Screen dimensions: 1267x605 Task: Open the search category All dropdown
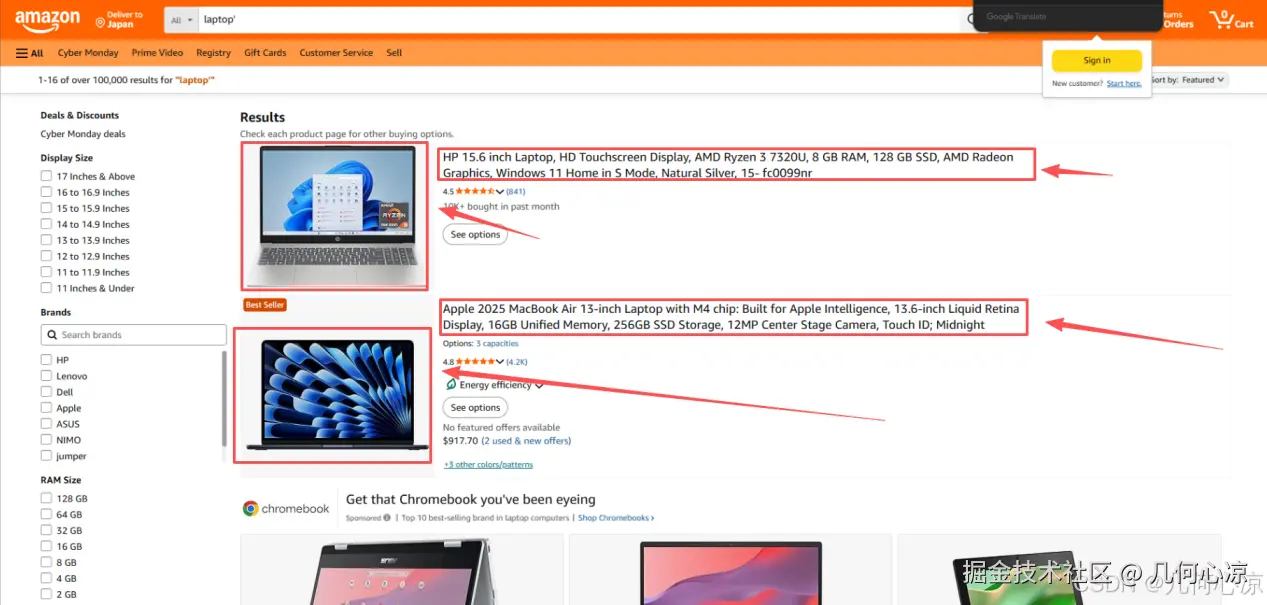(x=181, y=20)
